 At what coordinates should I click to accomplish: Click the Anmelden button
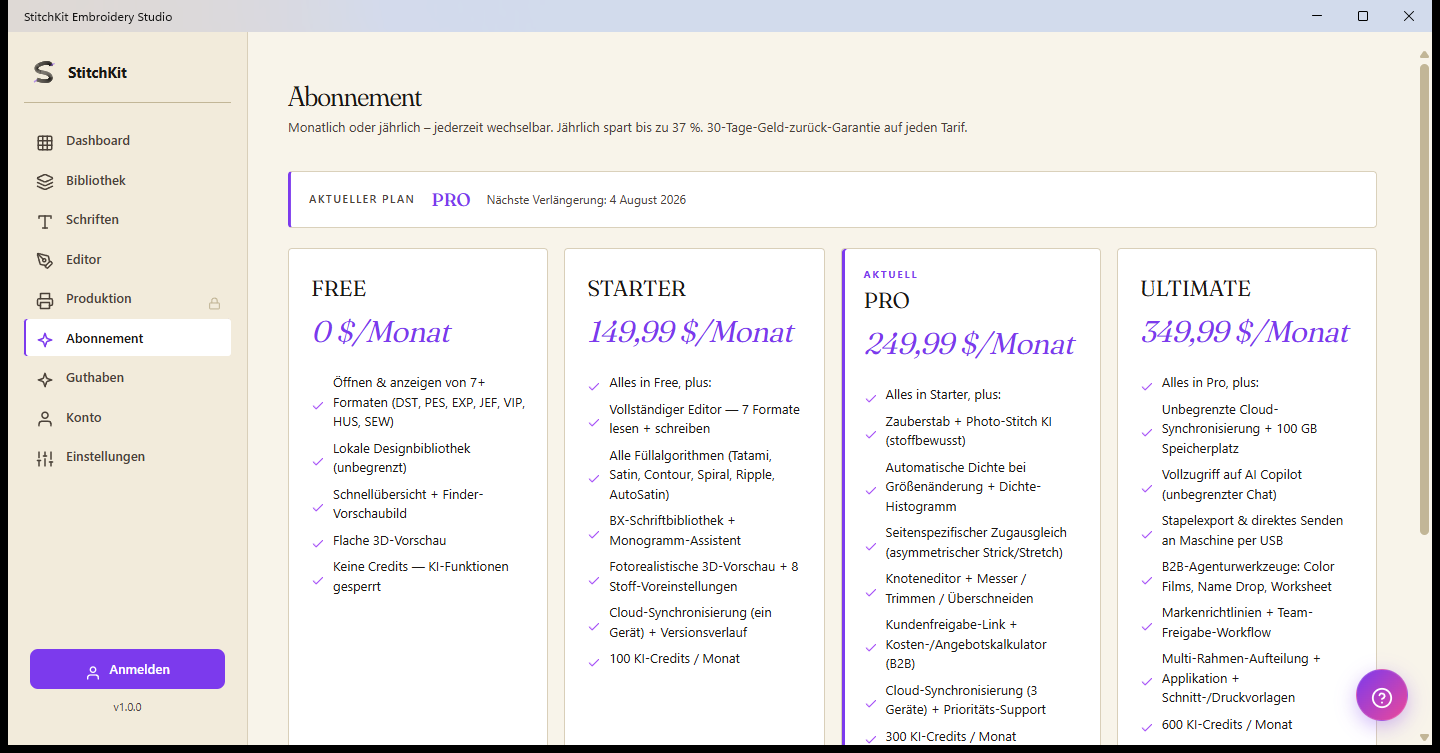click(127, 669)
